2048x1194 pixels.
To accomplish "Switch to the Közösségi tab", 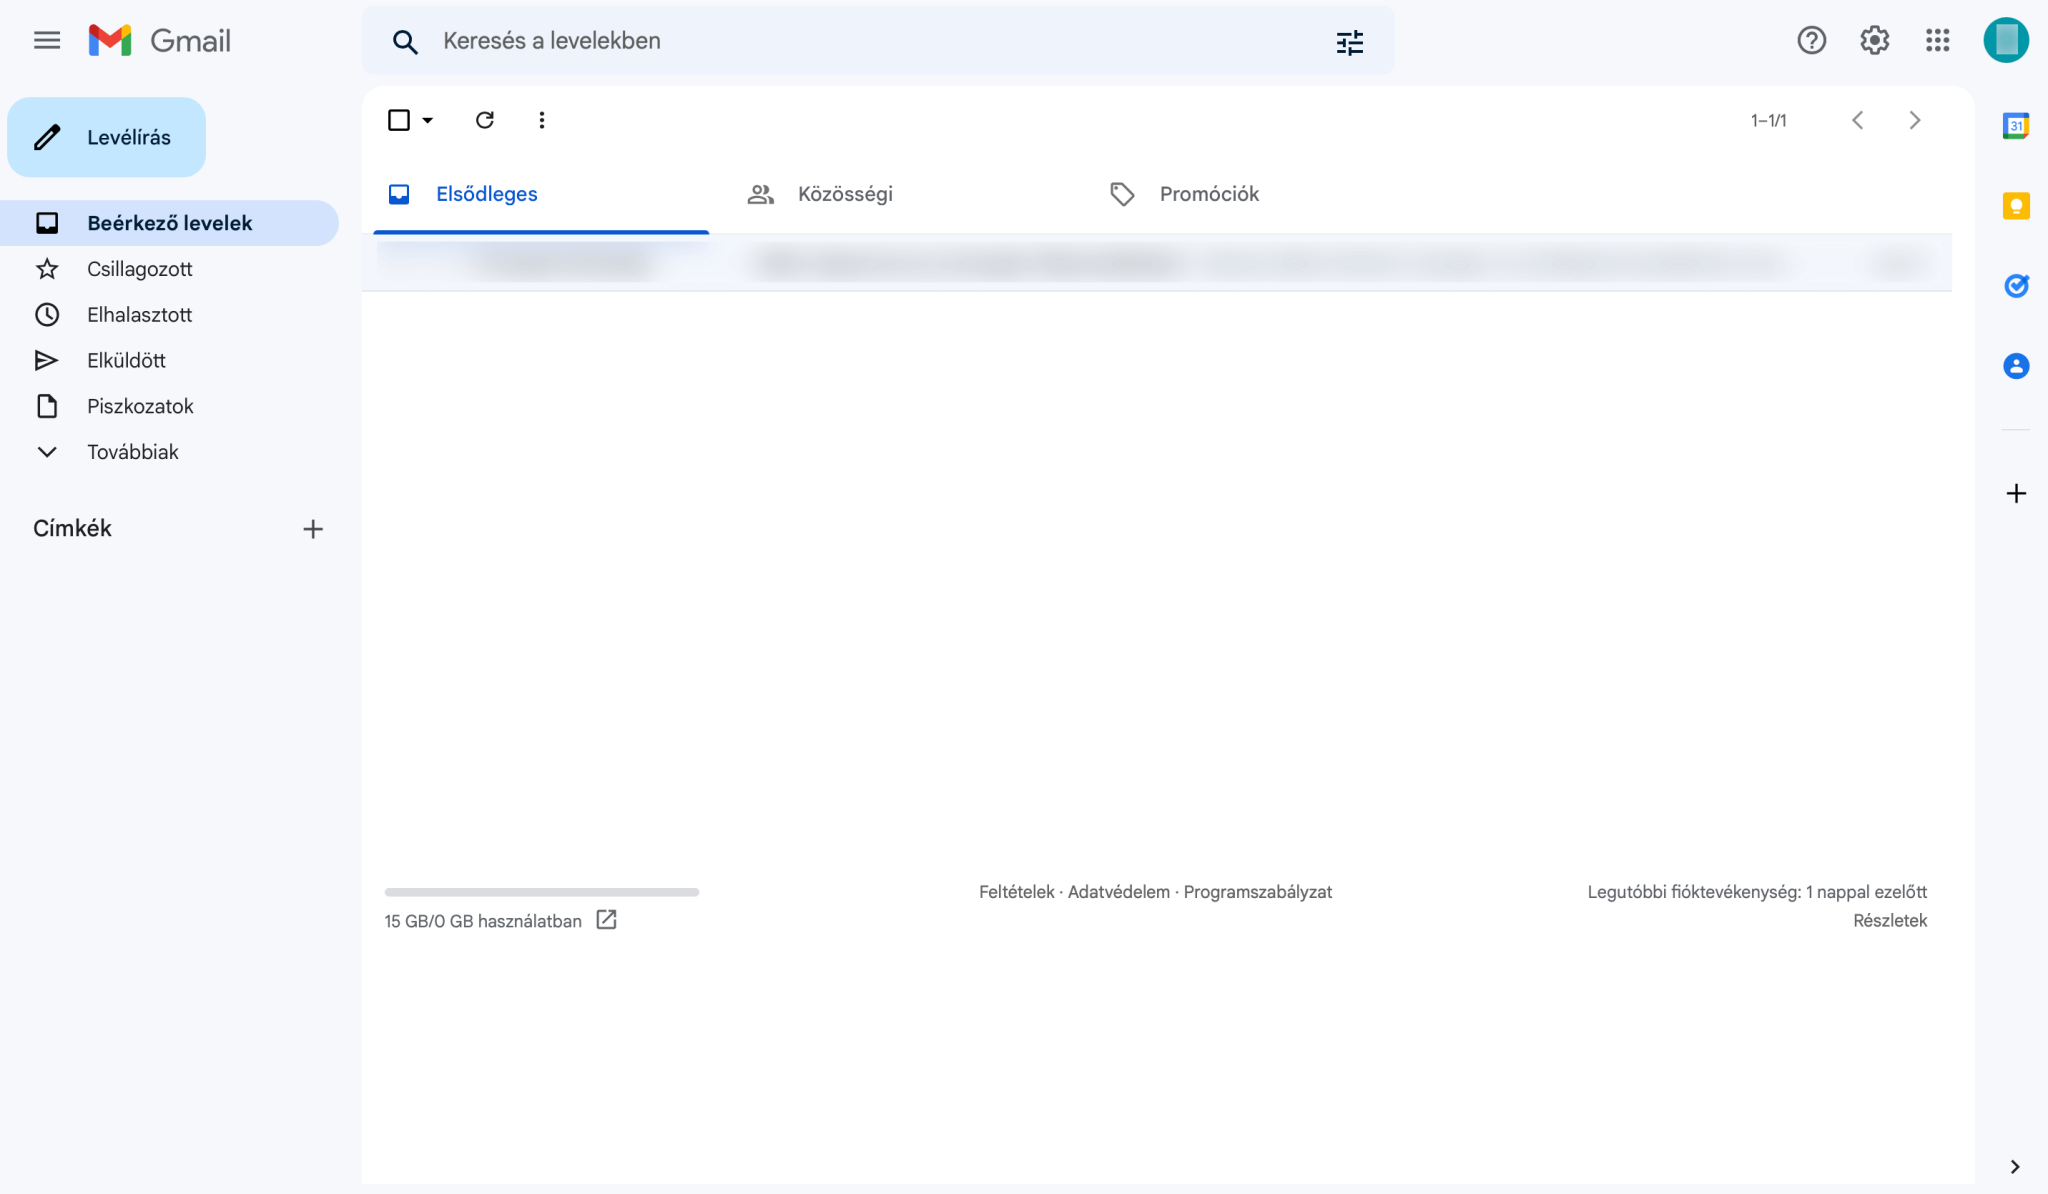I will (845, 194).
